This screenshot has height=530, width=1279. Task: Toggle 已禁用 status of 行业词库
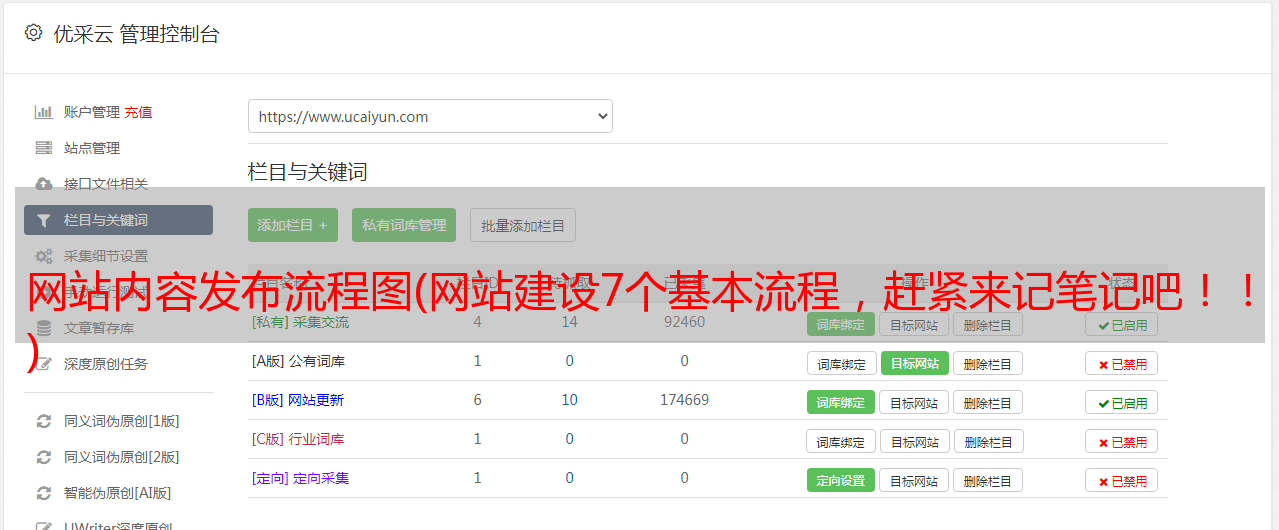tap(1121, 441)
